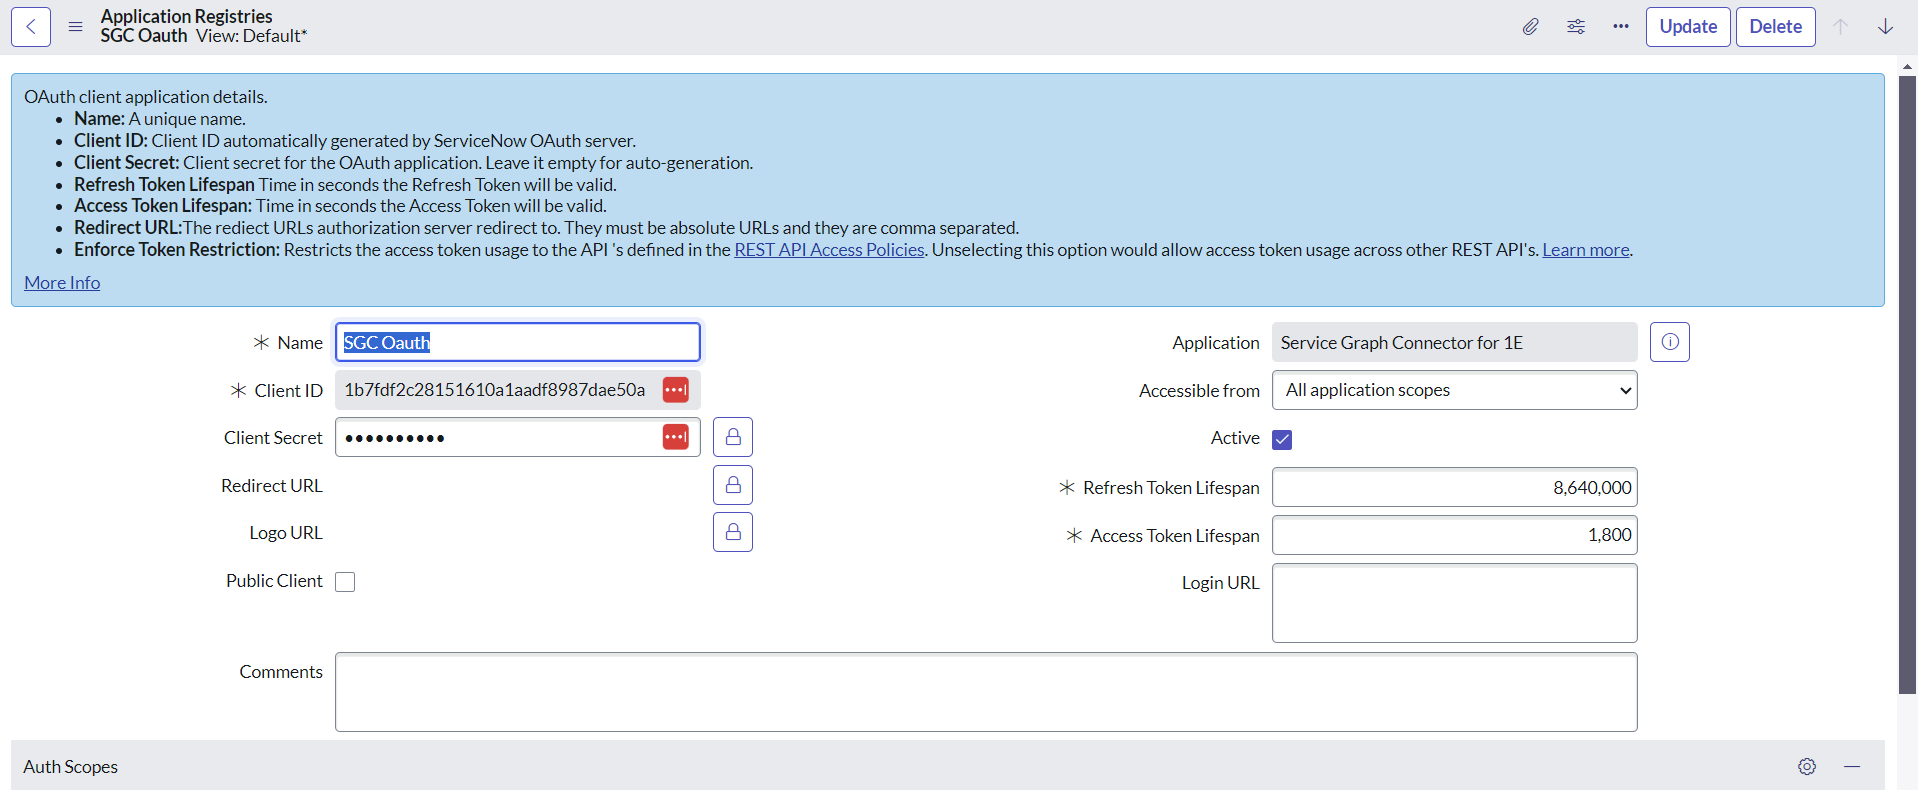Click the Delete button
The image size is (1918, 790).
tap(1775, 27)
